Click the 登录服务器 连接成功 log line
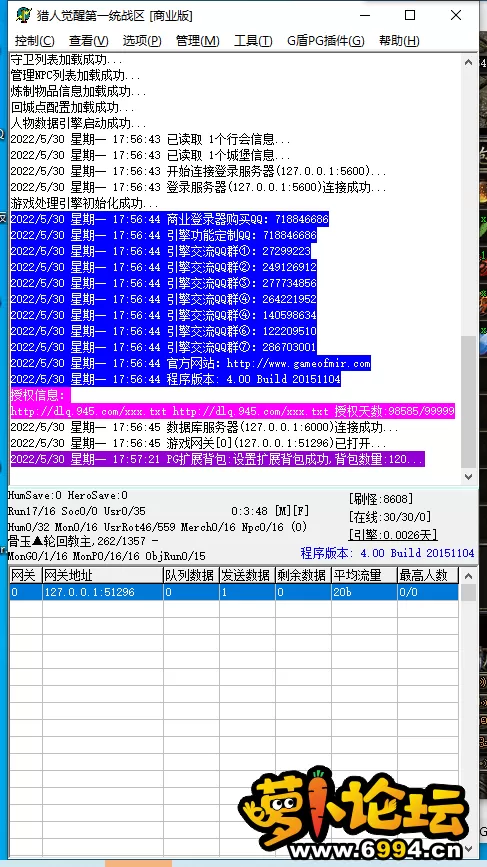The image size is (487, 867). pos(198,187)
